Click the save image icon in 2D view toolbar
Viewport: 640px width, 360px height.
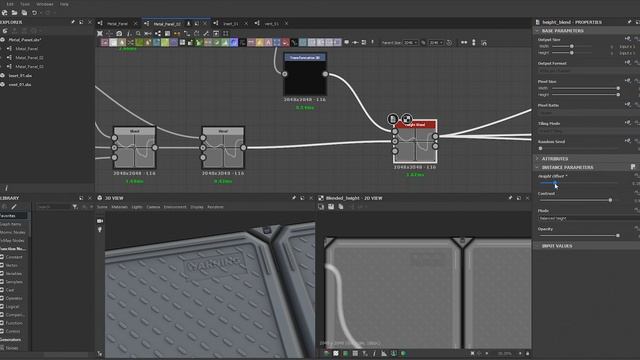[x=331, y=207]
